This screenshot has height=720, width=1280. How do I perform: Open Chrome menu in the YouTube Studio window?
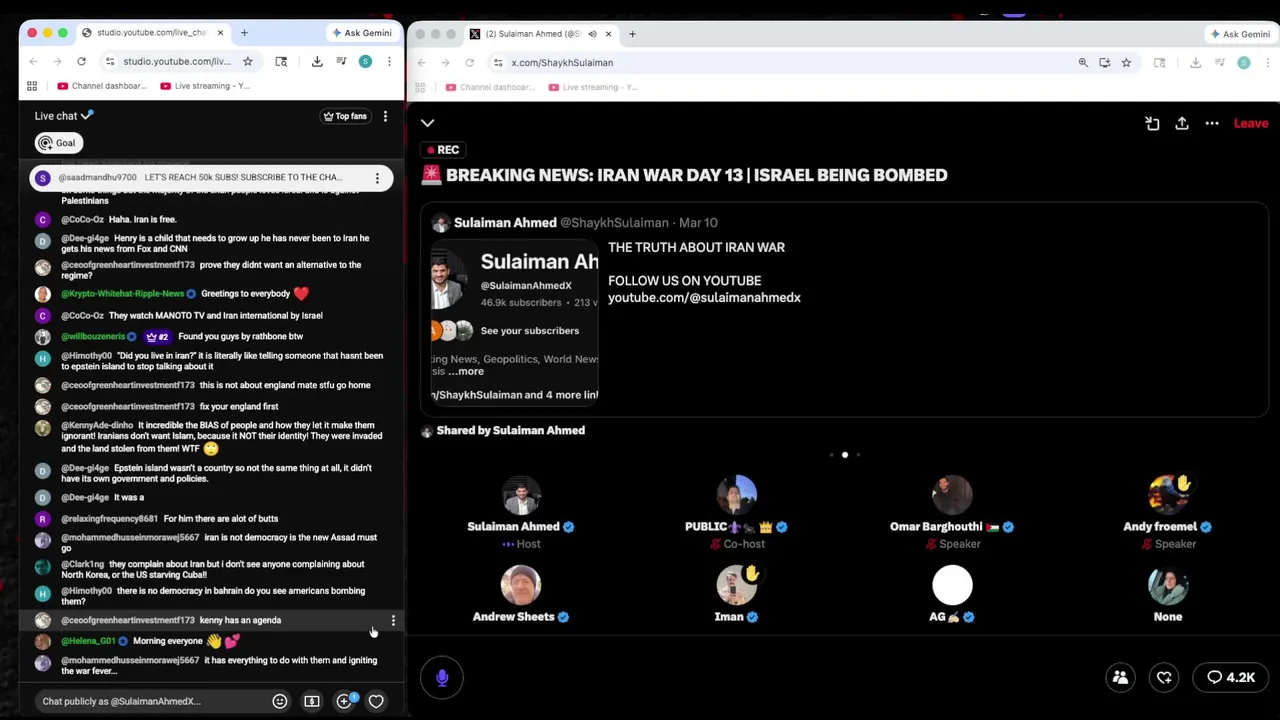tap(389, 61)
